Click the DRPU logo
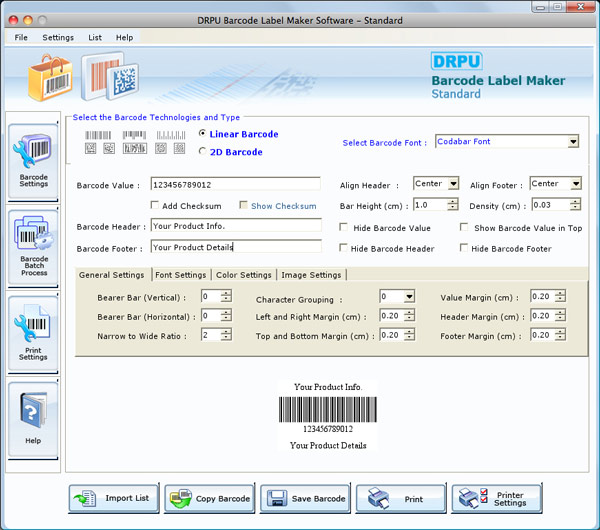600x530 pixels. (x=457, y=61)
